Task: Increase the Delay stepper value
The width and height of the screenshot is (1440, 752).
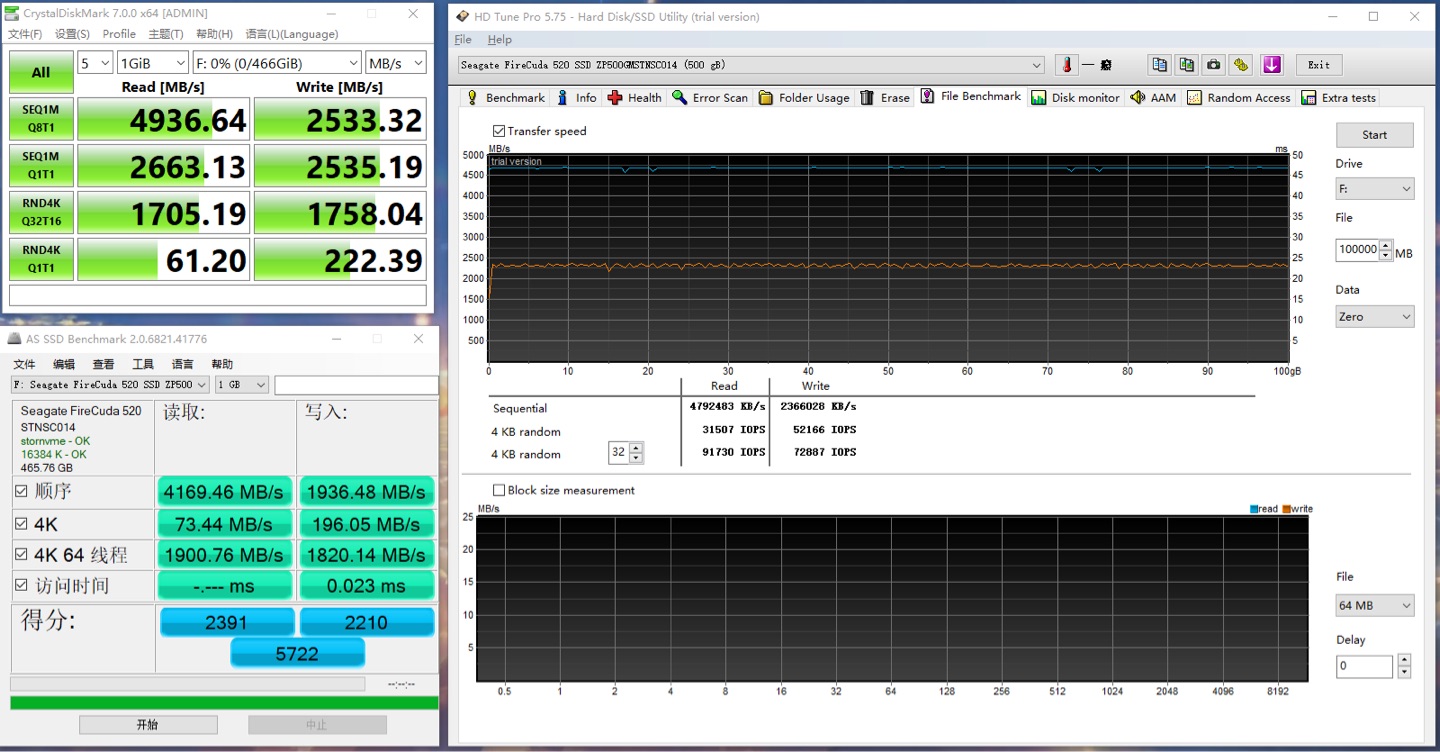Action: point(1404,661)
